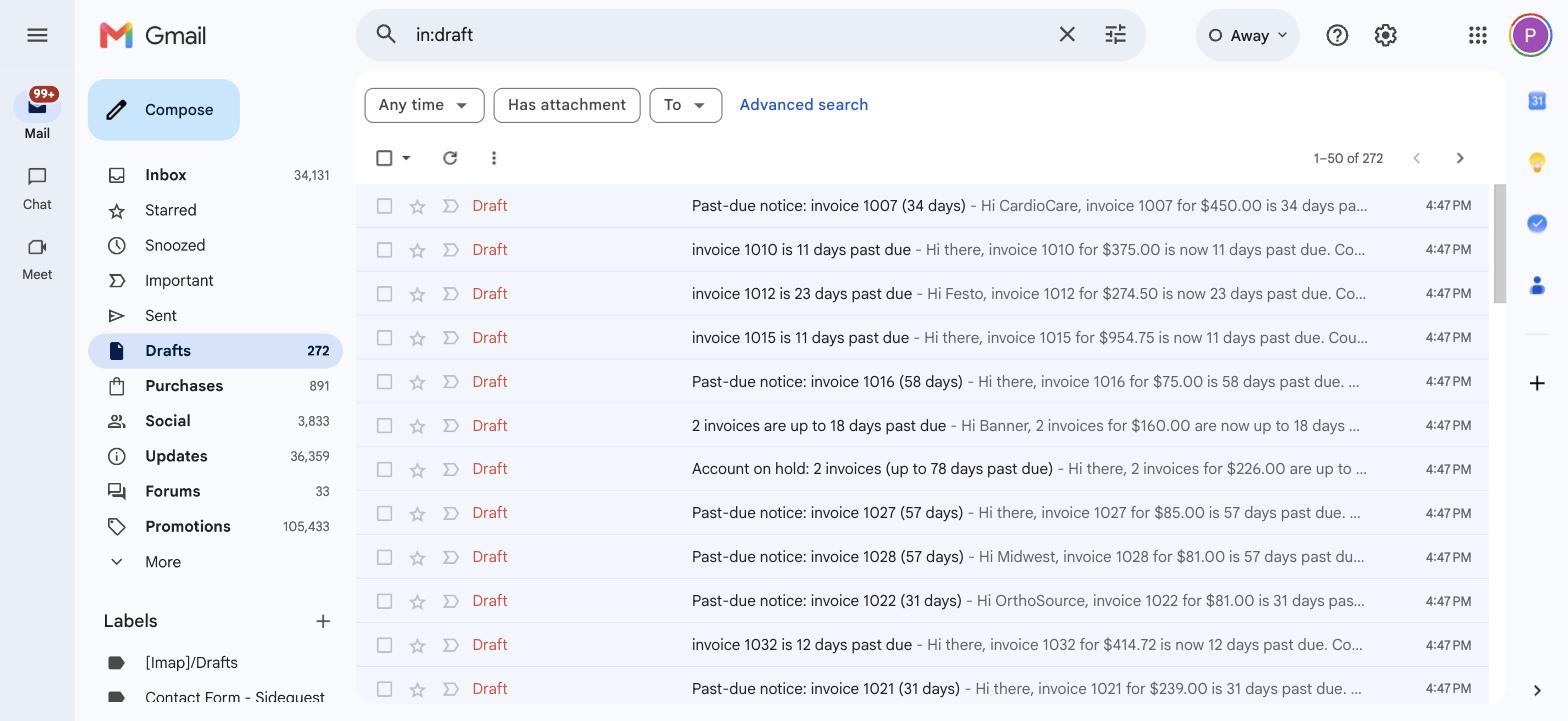Select the invoice 1012 draft checkbox
This screenshot has height=721, width=1568.
point(384,294)
